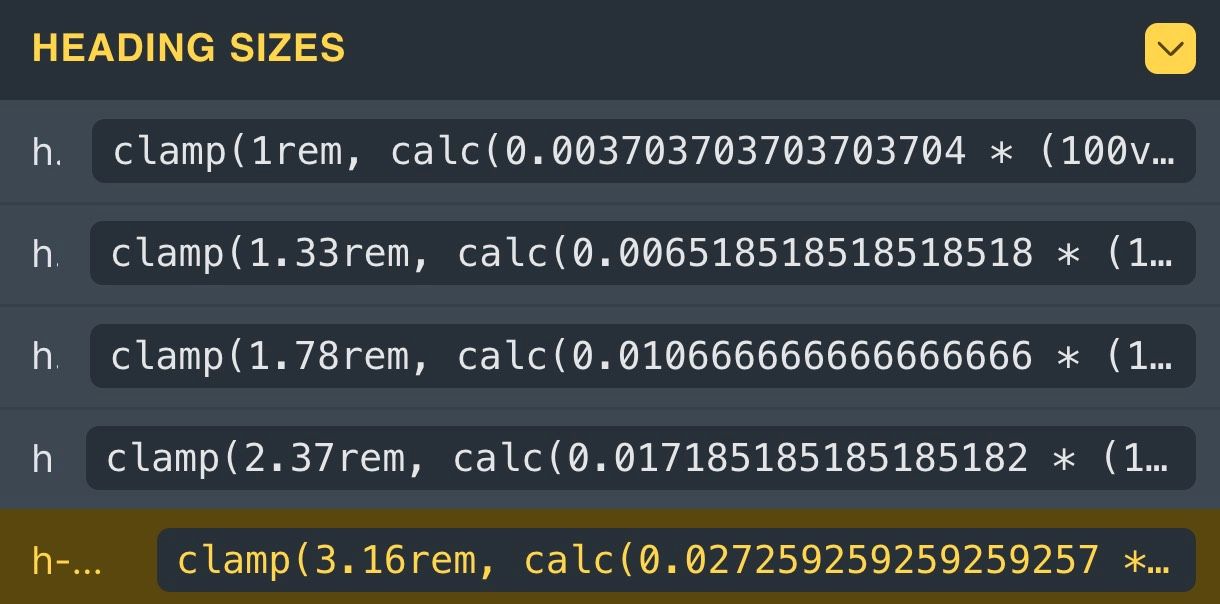Select the clamp(1.78rem value field
The height and width of the screenshot is (604, 1220).
[x=642, y=356]
